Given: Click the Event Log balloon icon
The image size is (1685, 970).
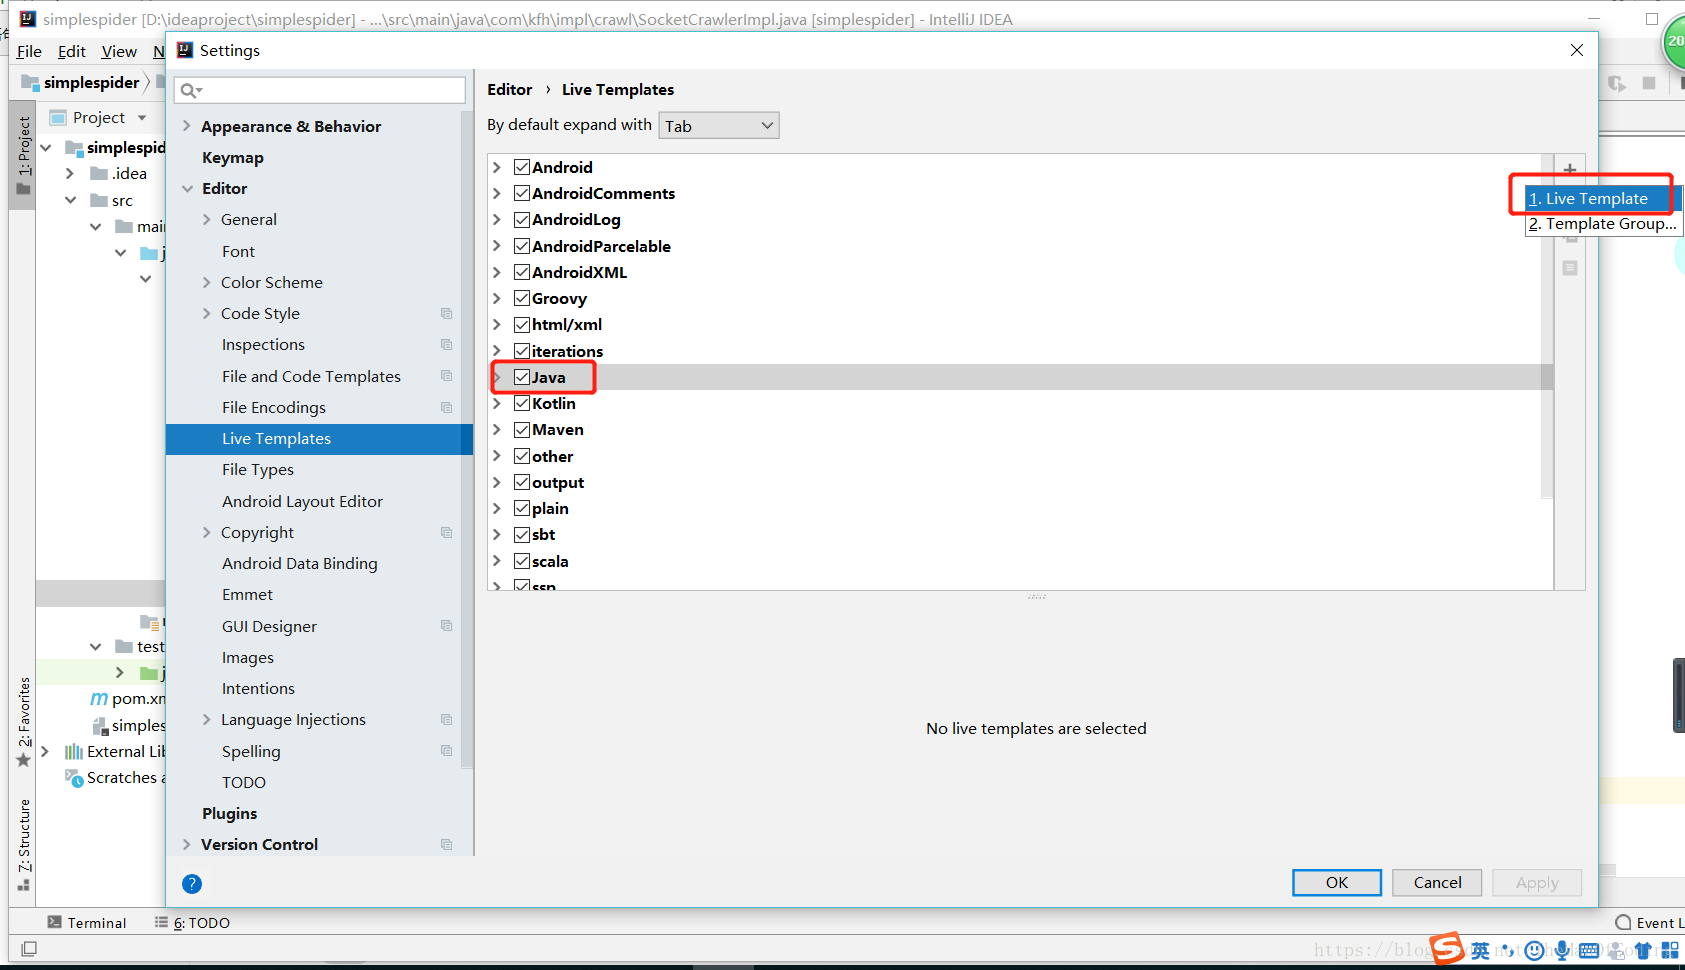Looking at the screenshot, I should click(1623, 923).
